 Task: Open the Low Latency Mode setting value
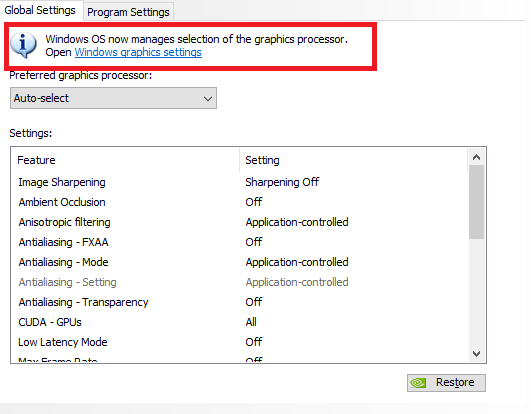click(x=254, y=342)
